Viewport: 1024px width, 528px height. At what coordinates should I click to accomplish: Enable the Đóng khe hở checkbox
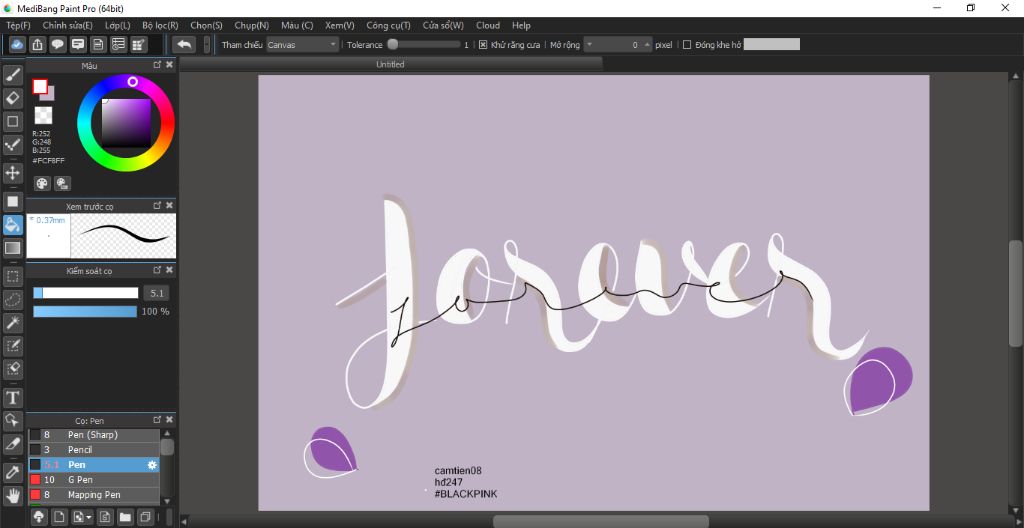(x=686, y=45)
